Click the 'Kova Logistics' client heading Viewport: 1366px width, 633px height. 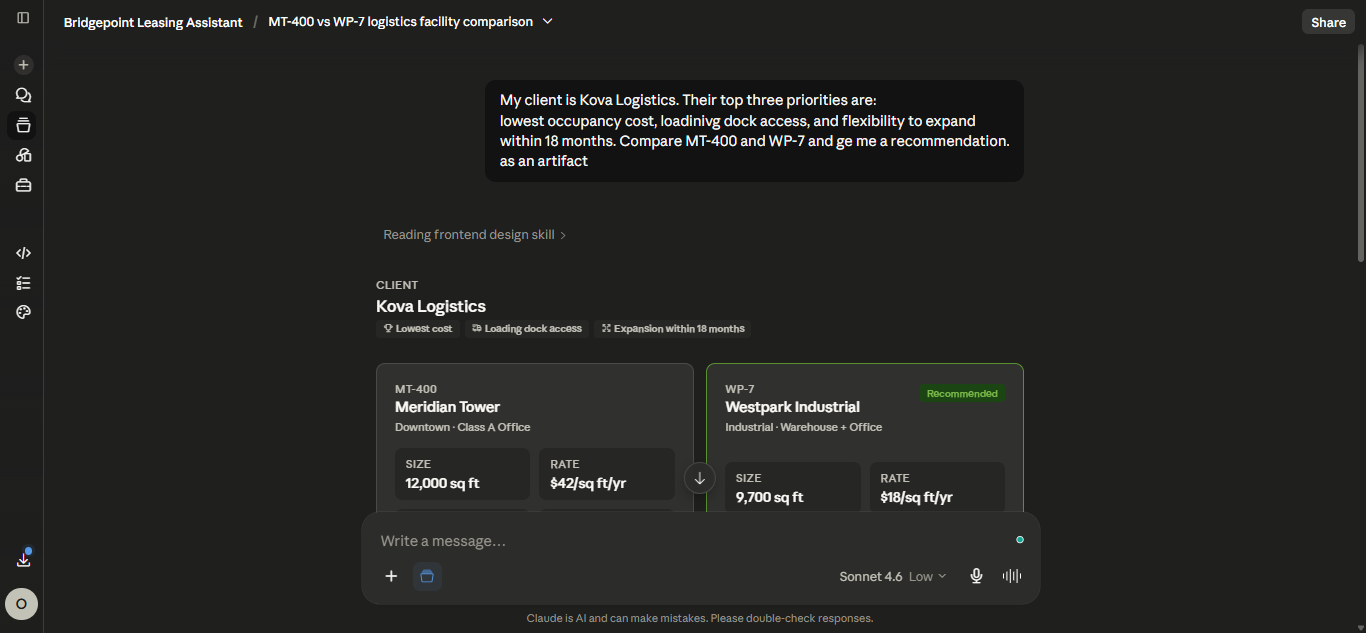tap(431, 306)
